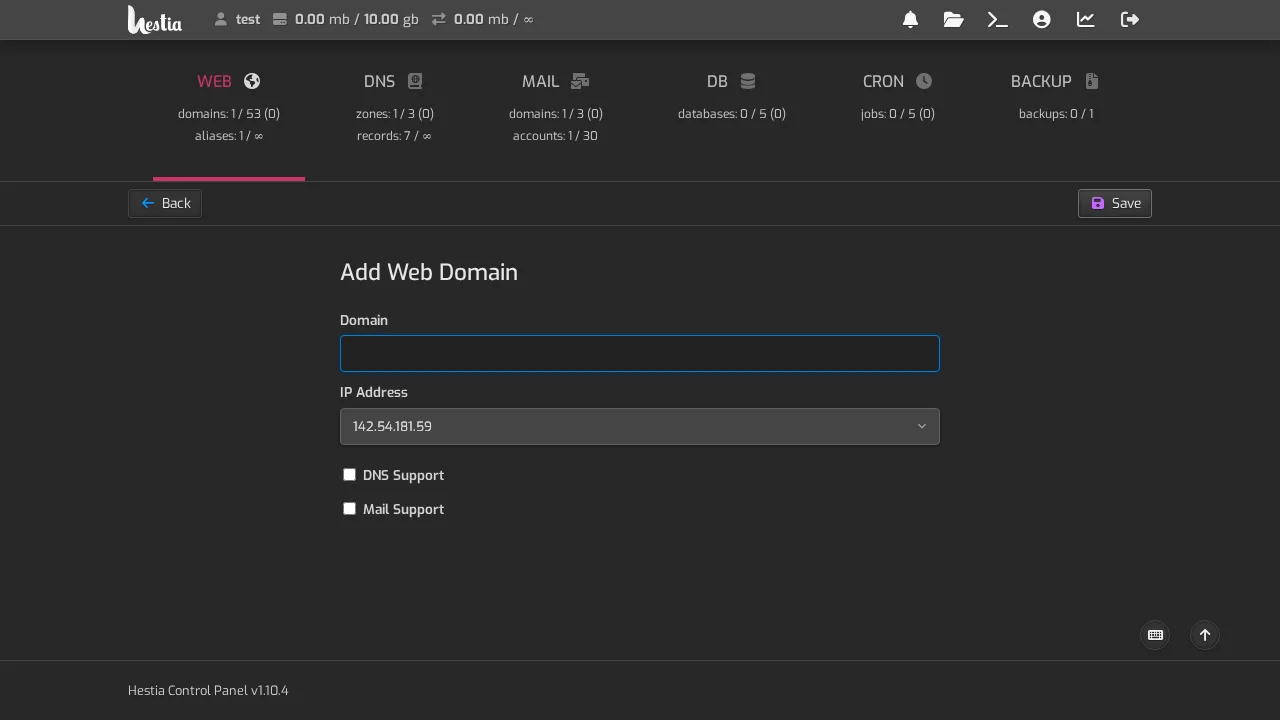Click the disk usage icon
The width and height of the screenshot is (1280, 720).
pyautogui.click(x=280, y=19)
